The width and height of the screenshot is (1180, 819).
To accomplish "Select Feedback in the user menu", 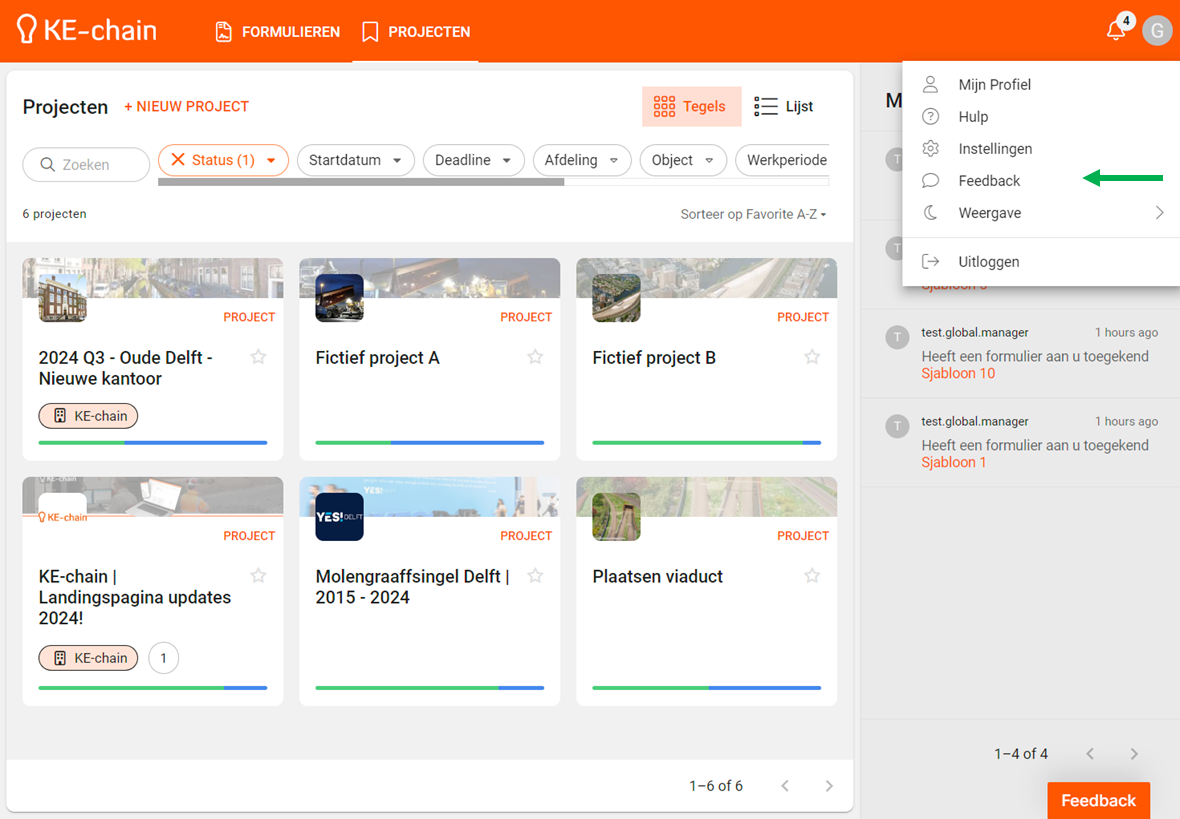I will [x=989, y=181].
